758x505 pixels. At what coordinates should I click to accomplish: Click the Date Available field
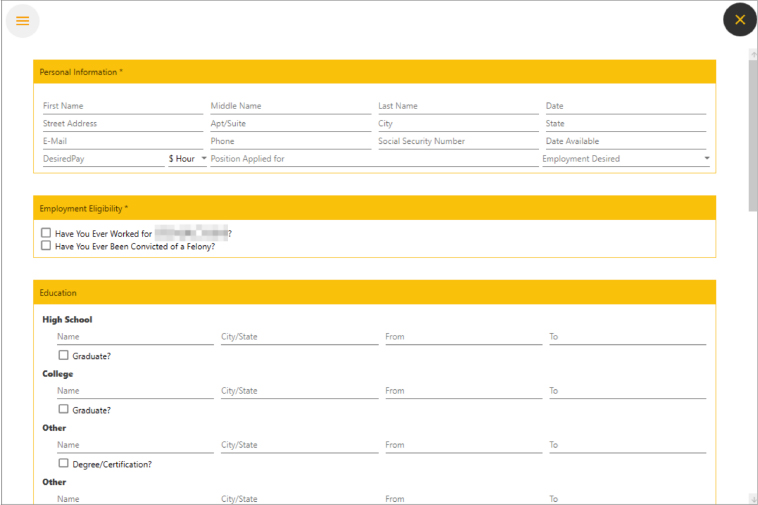click(x=626, y=142)
